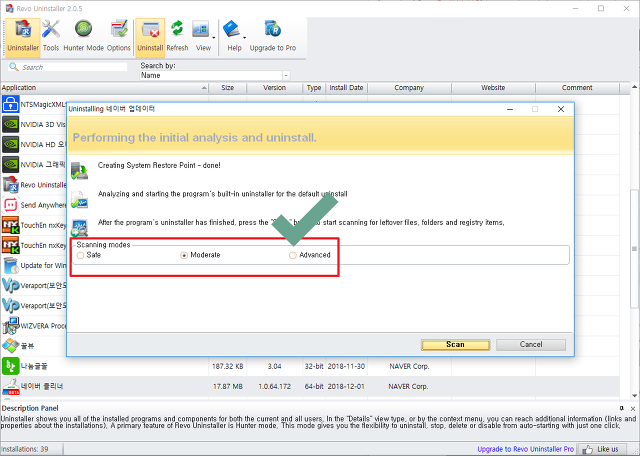Image resolution: width=640 pixels, height=456 pixels.
Task: Click install date 2018-12-01
Action: pyautogui.click(x=346, y=386)
